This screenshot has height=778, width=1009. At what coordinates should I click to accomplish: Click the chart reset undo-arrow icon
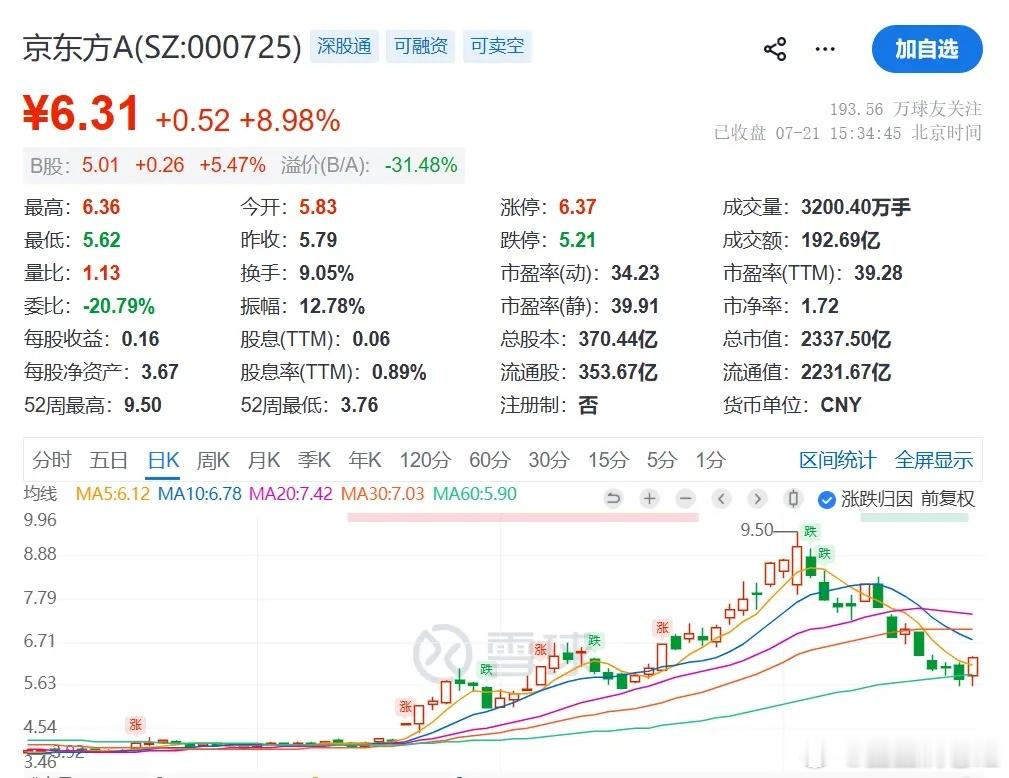(614, 498)
